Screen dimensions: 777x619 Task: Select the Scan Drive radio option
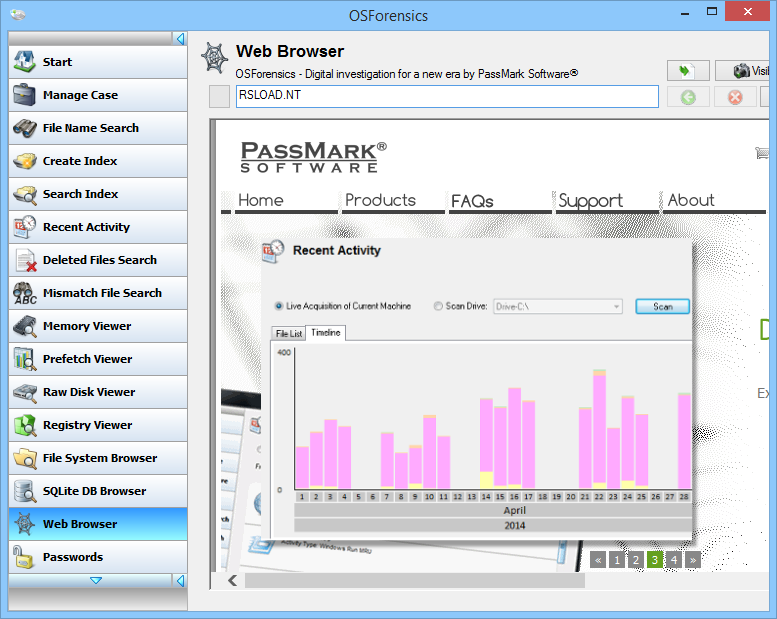pyautogui.click(x=438, y=306)
